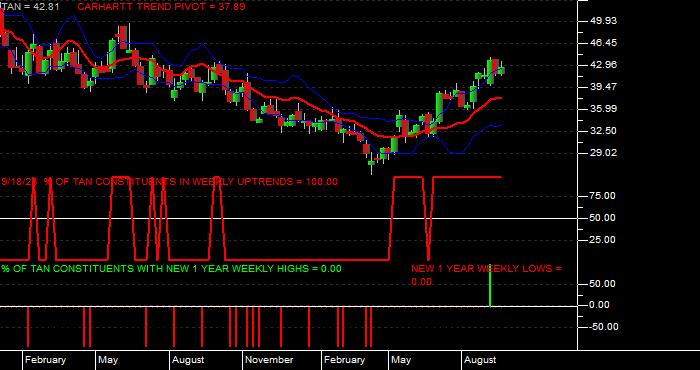700x370 pixels.
Task: Click November label on time axis
Action: 269,360
